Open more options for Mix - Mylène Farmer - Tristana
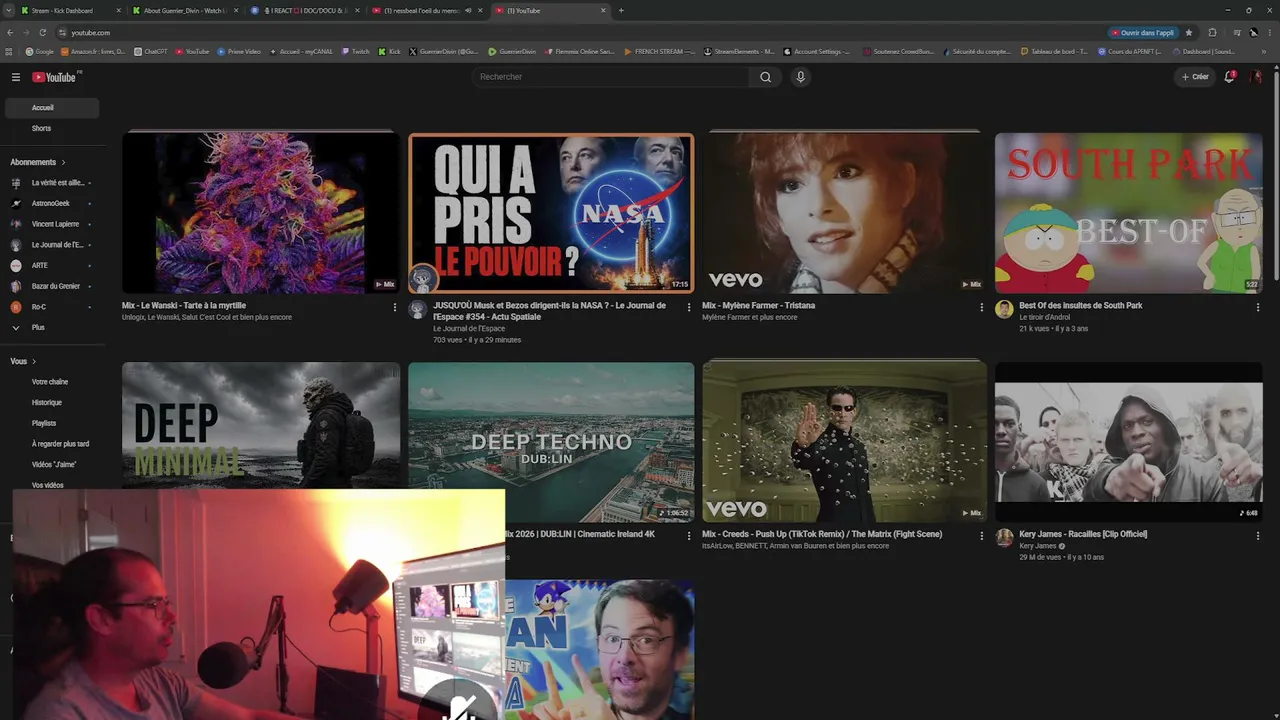Screen dimensions: 1280x720 981,307
